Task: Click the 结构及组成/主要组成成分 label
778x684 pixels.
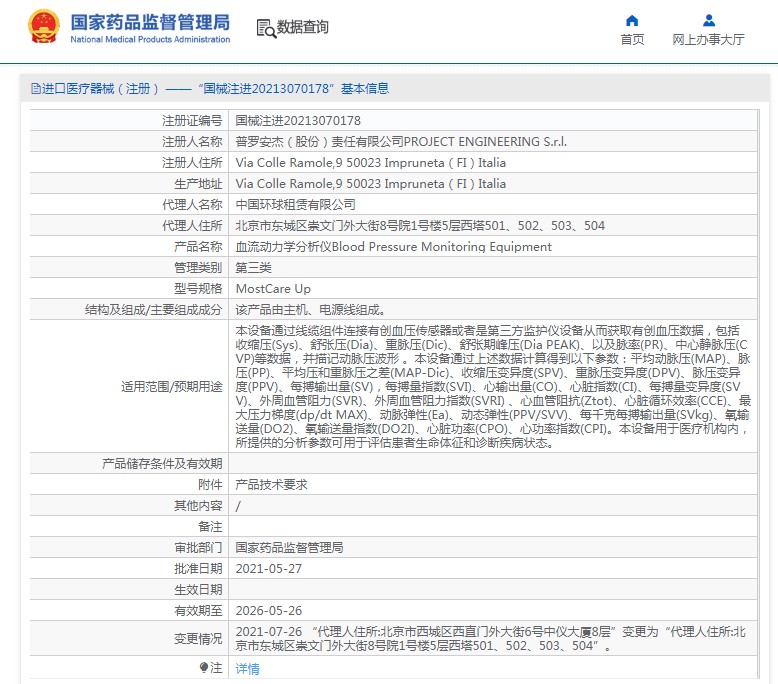Action: pyautogui.click(x=153, y=310)
